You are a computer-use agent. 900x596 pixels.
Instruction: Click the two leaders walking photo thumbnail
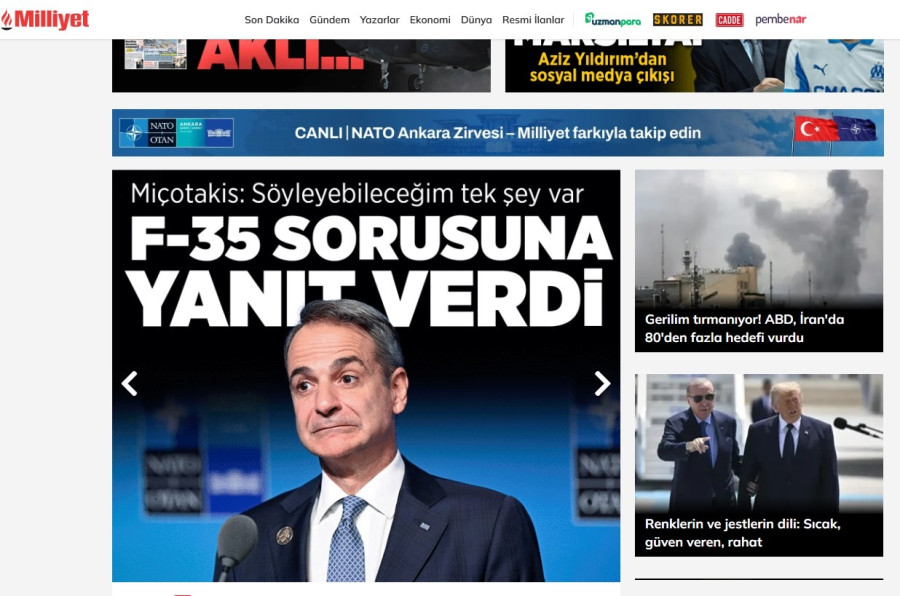759,443
